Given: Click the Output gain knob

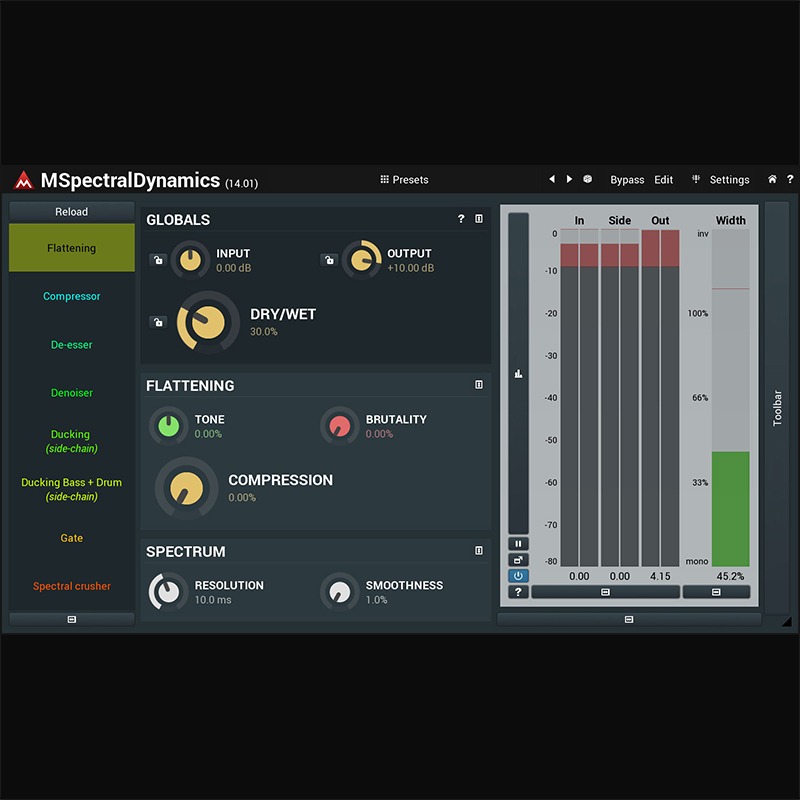Looking at the screenshot, I should (x=361, y=260).
